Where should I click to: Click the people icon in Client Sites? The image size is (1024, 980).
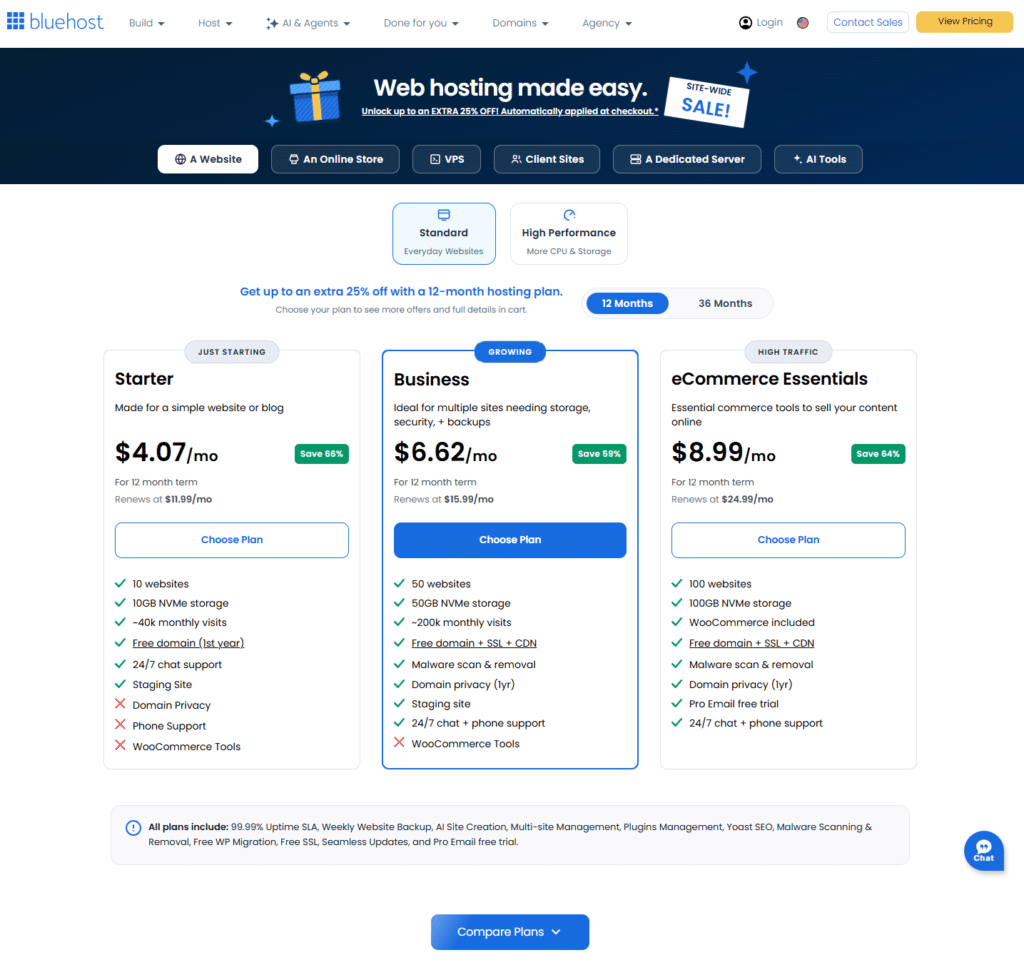tap(516, 159)
